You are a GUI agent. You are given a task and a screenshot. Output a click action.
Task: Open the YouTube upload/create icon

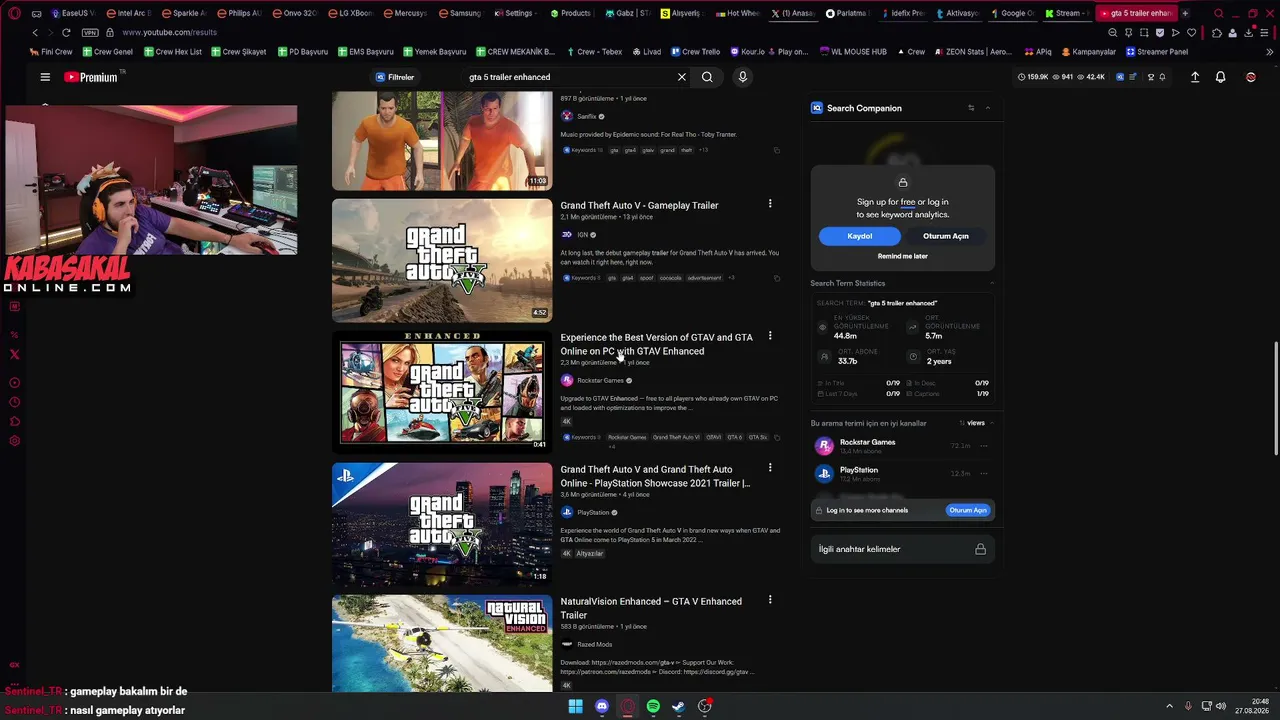pyautogui.click(x=1195, y=77)
